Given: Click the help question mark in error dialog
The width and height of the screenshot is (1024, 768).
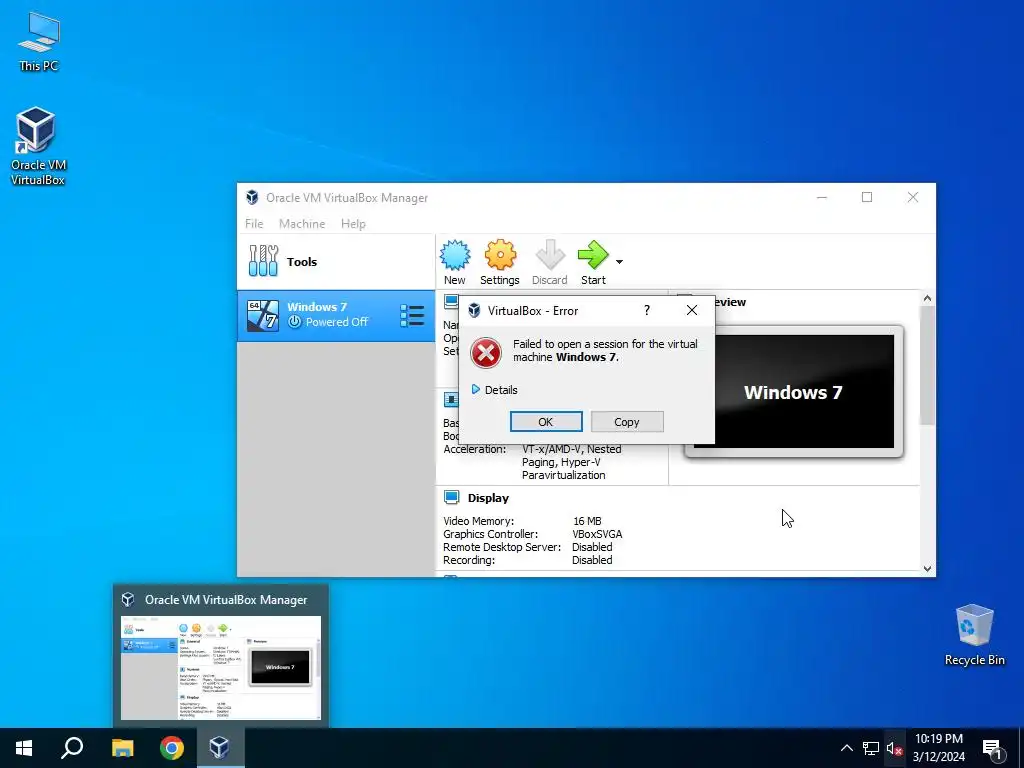Looking at the screenshot, I should (647, 310).
